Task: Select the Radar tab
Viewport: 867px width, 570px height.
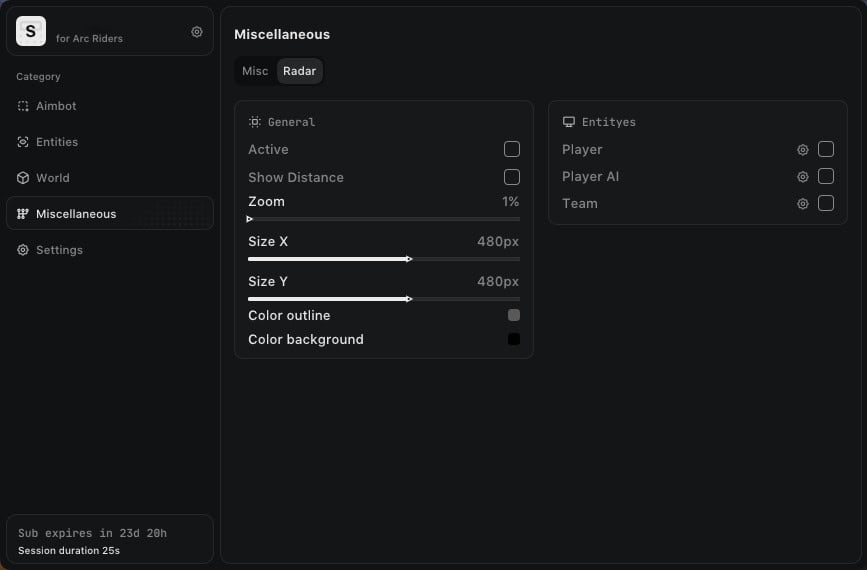Action: (x=299, y=71)
